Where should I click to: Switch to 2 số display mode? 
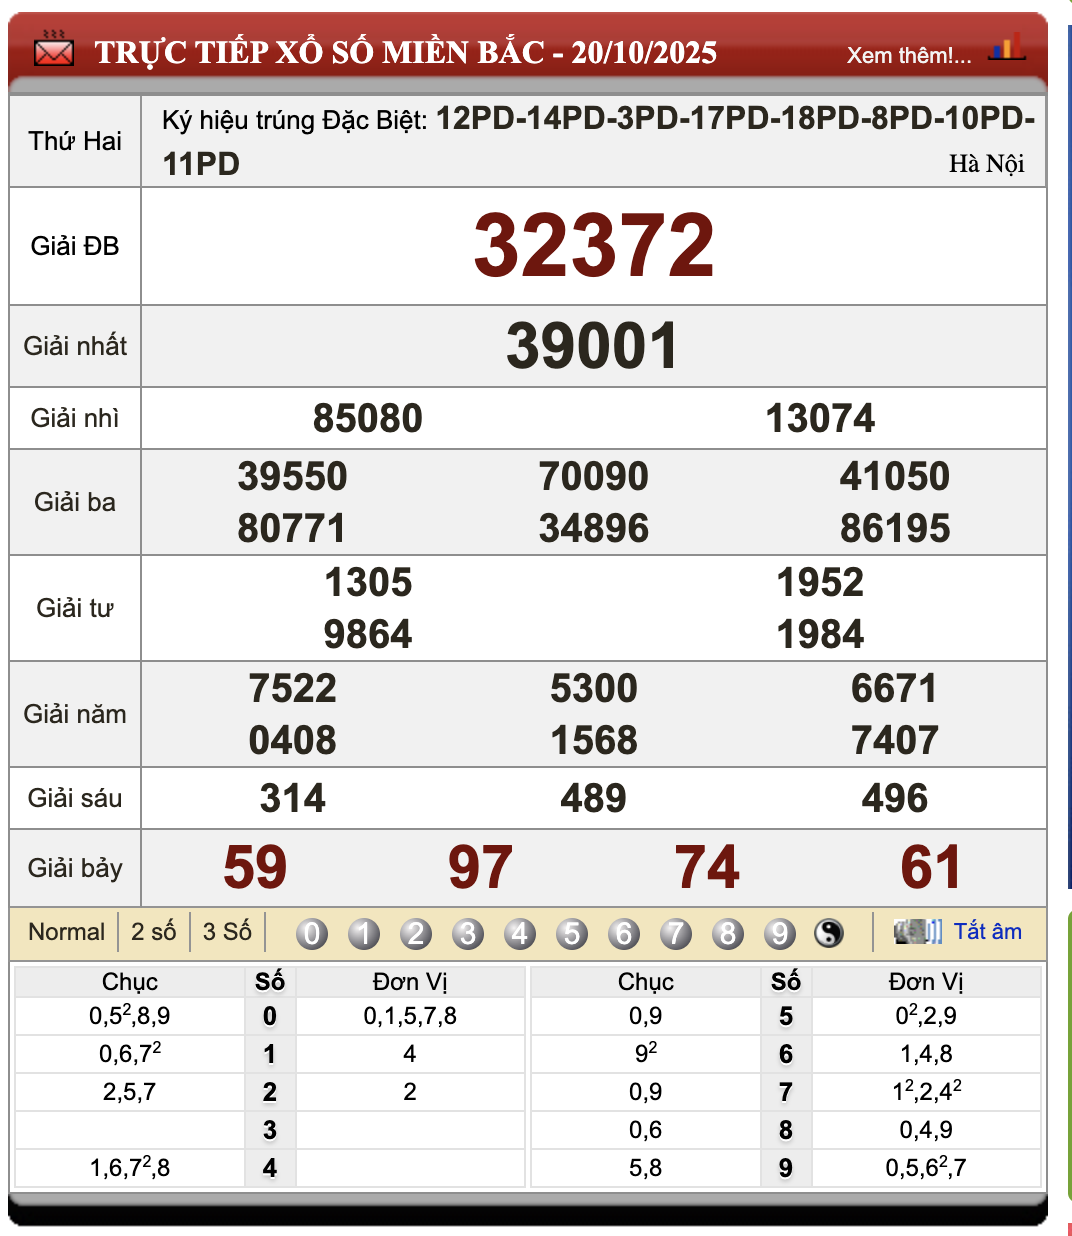point(153,932)
